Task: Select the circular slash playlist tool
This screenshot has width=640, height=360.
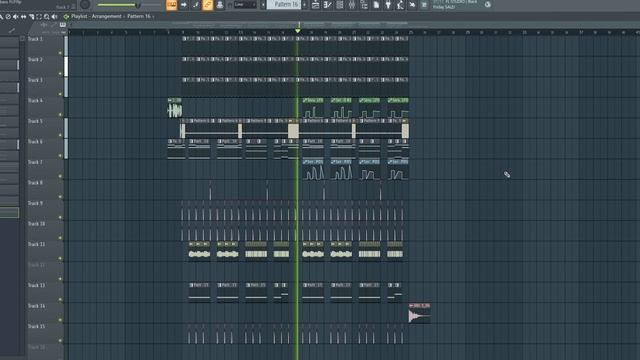Action: pos(8,17)
